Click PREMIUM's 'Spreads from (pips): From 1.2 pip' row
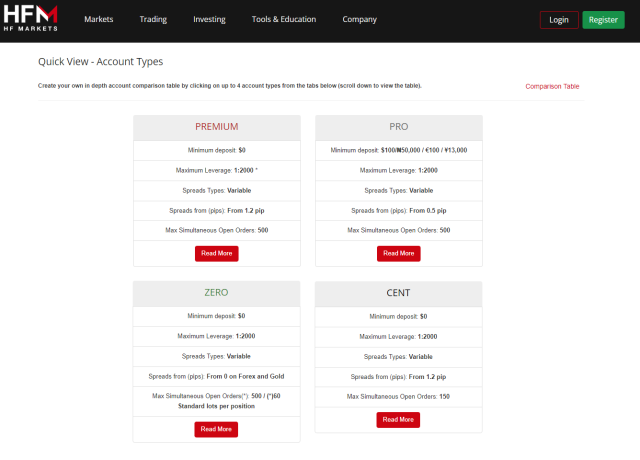 pyautogui.click(x=217, y=211)
